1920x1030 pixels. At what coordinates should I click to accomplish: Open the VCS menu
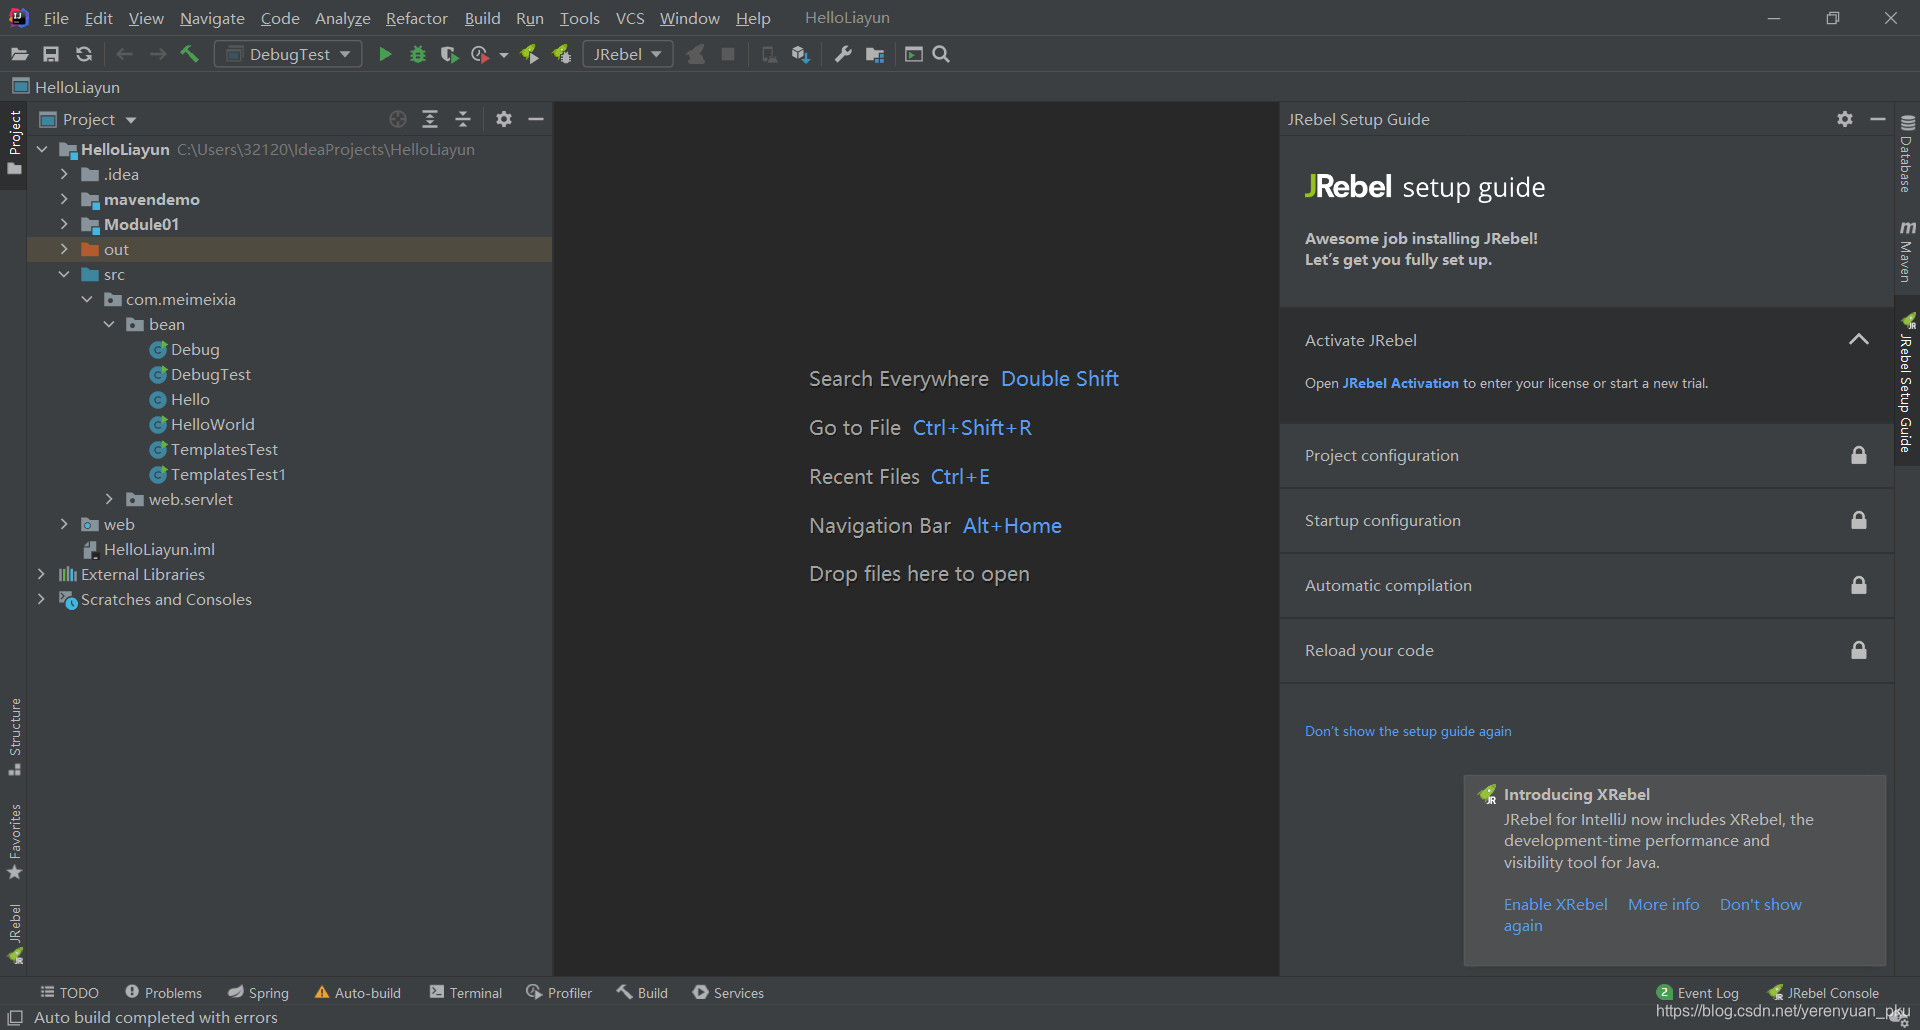(630, 18)
